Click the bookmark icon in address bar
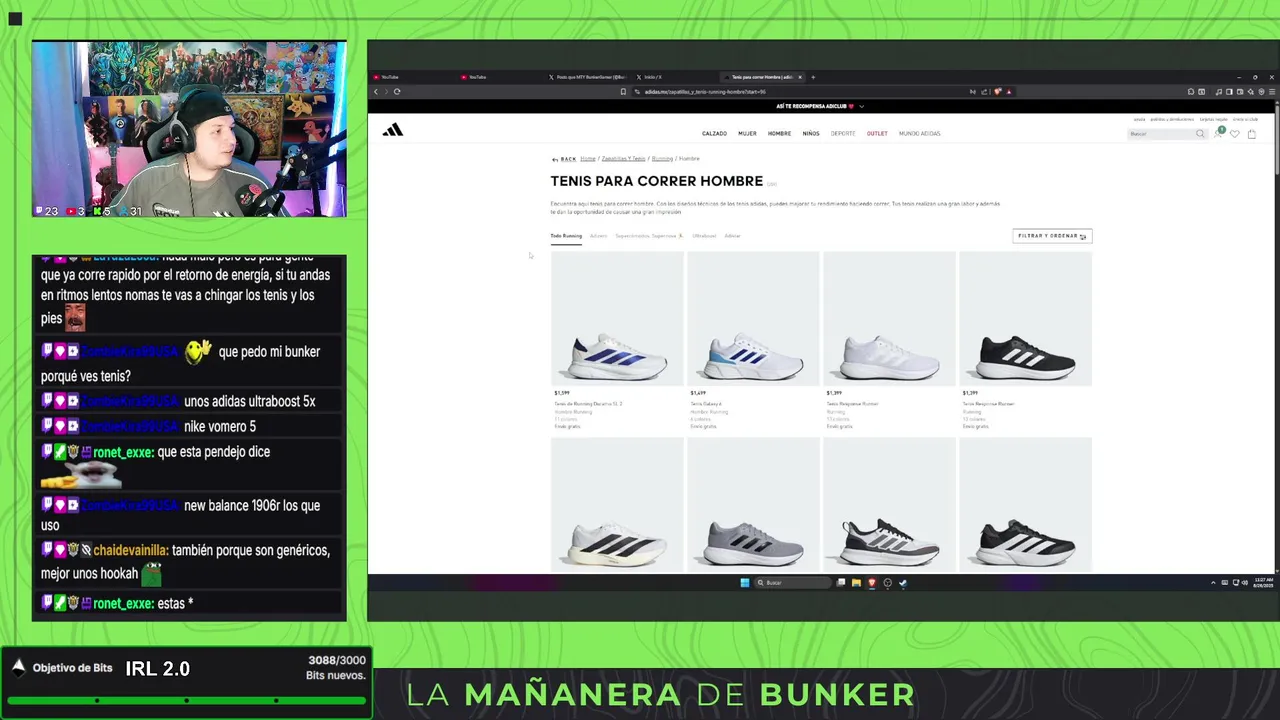 tap(624, 92)
